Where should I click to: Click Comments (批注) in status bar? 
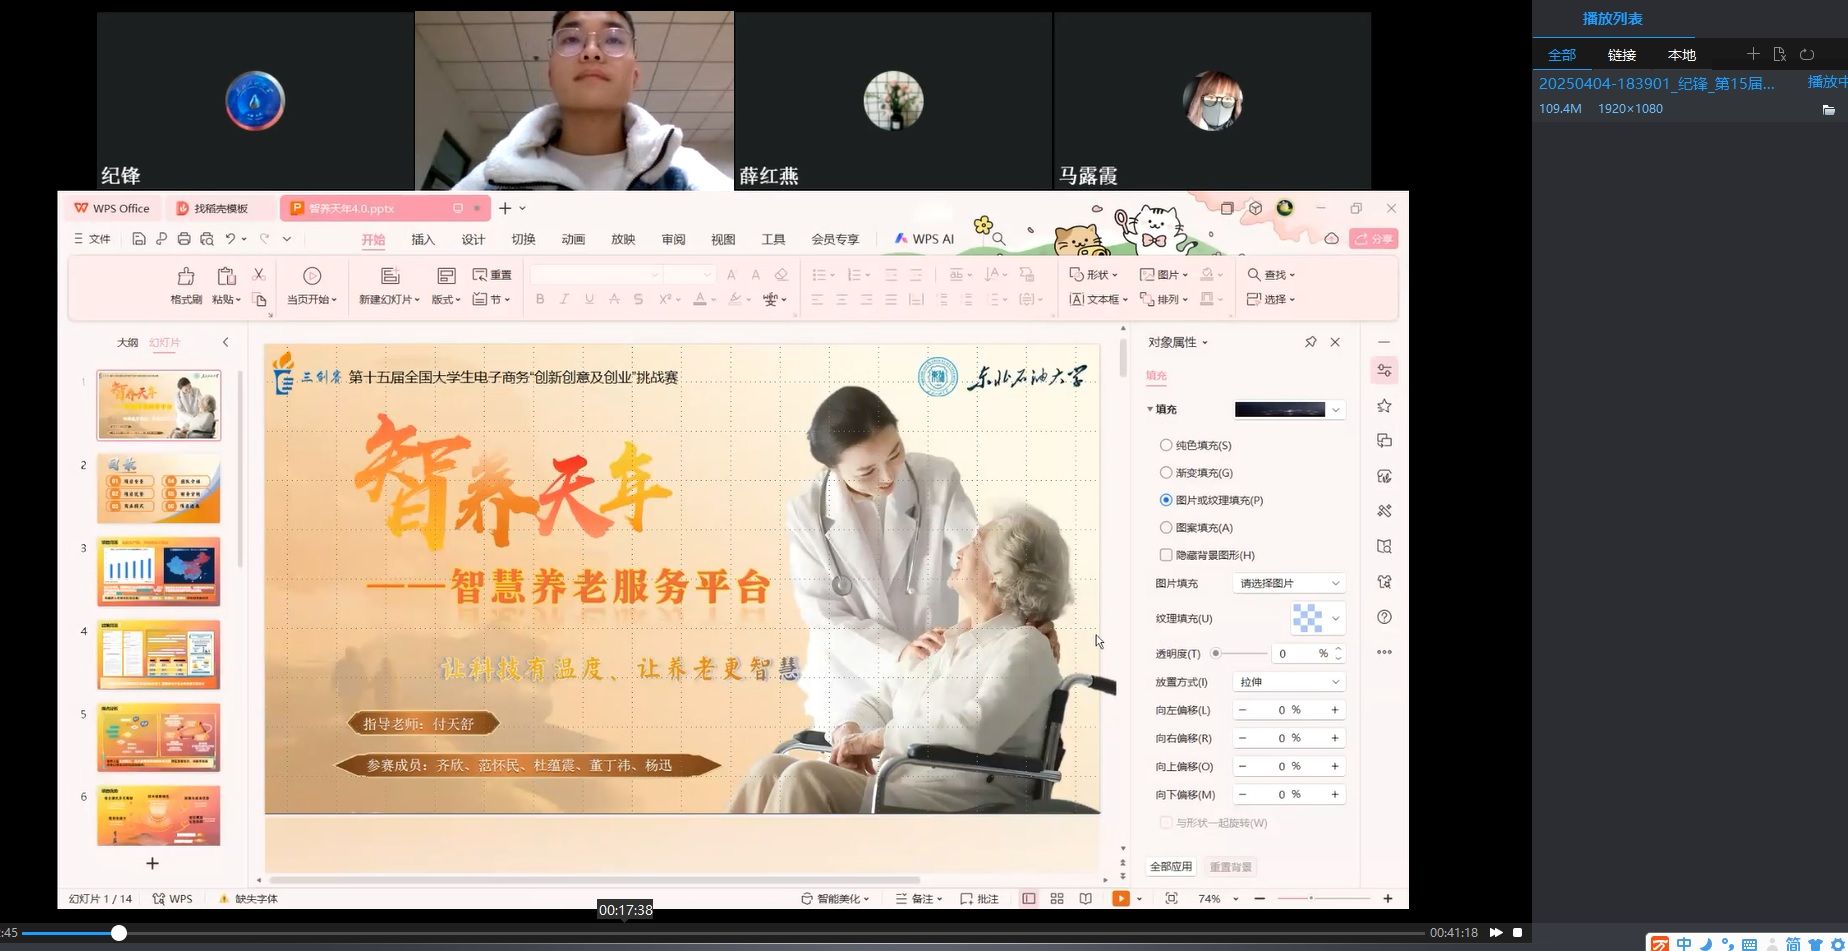tap(980, 899)
